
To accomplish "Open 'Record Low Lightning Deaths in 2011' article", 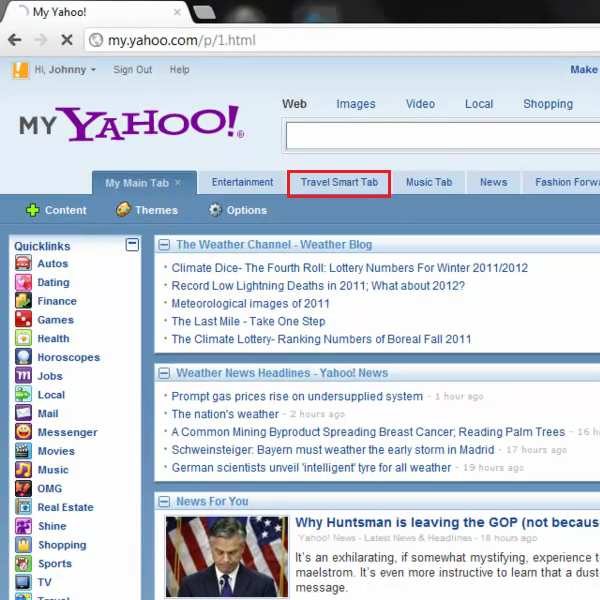I will click(318, 286).
